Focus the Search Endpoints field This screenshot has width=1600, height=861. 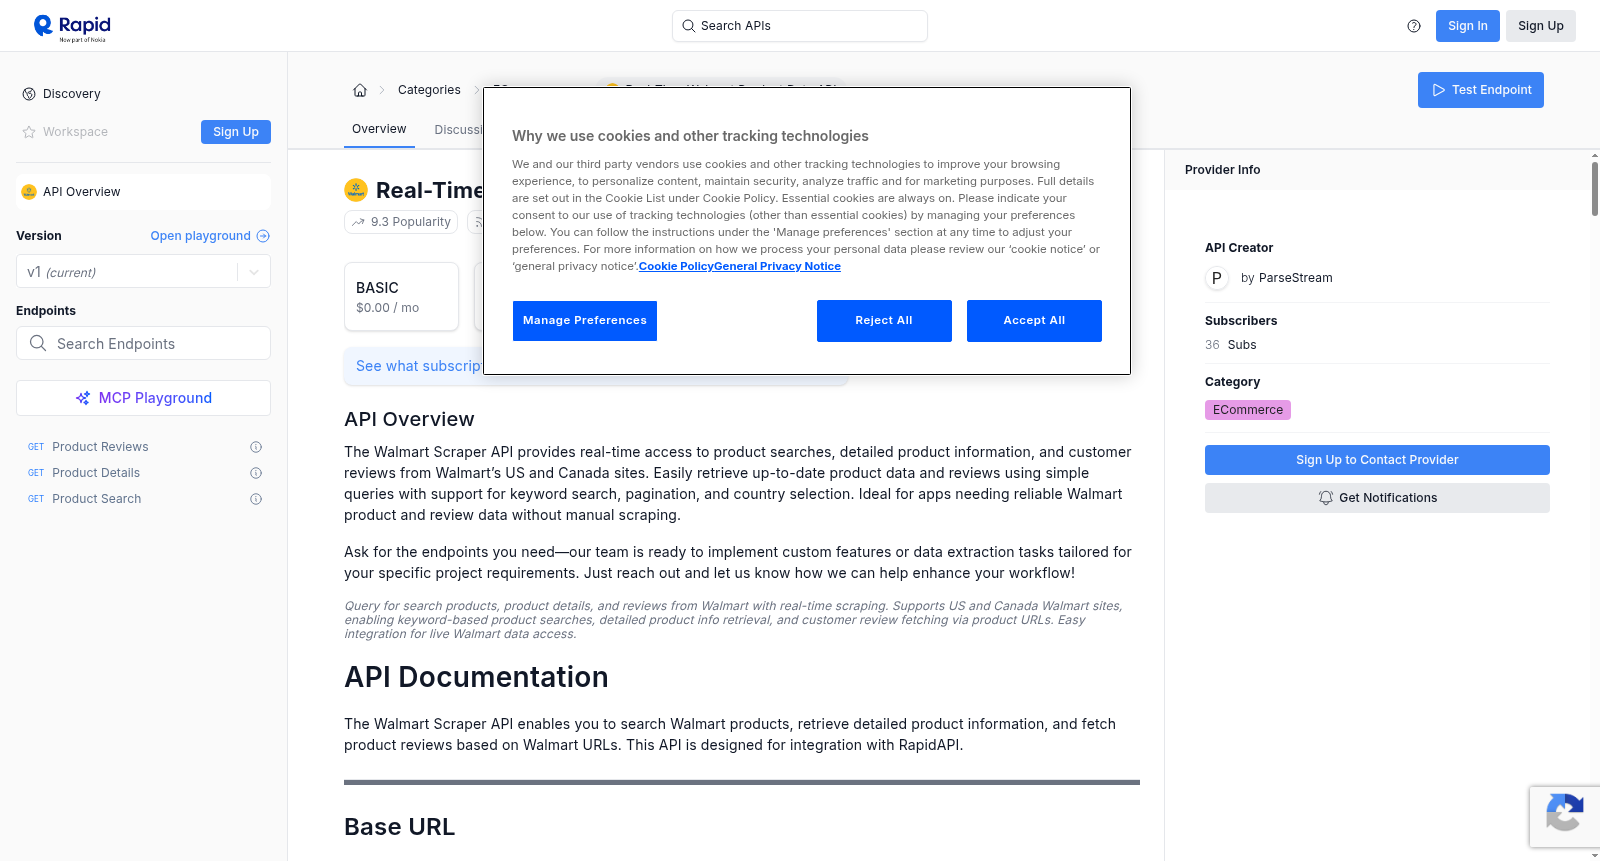tap(143, 343)
